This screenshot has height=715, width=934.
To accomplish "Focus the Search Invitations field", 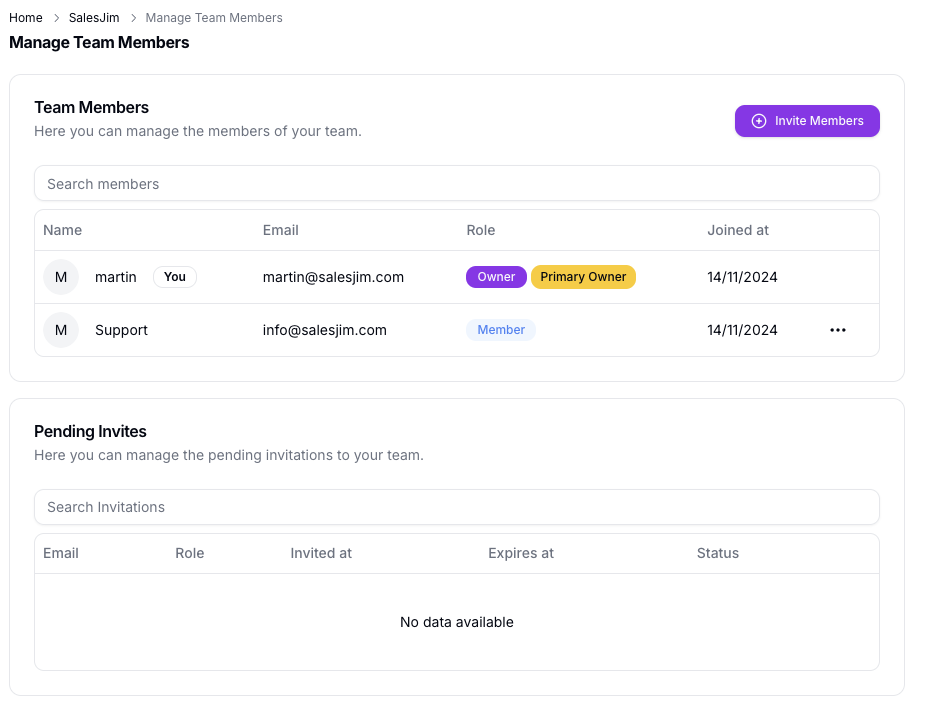I will pos(456,507).
